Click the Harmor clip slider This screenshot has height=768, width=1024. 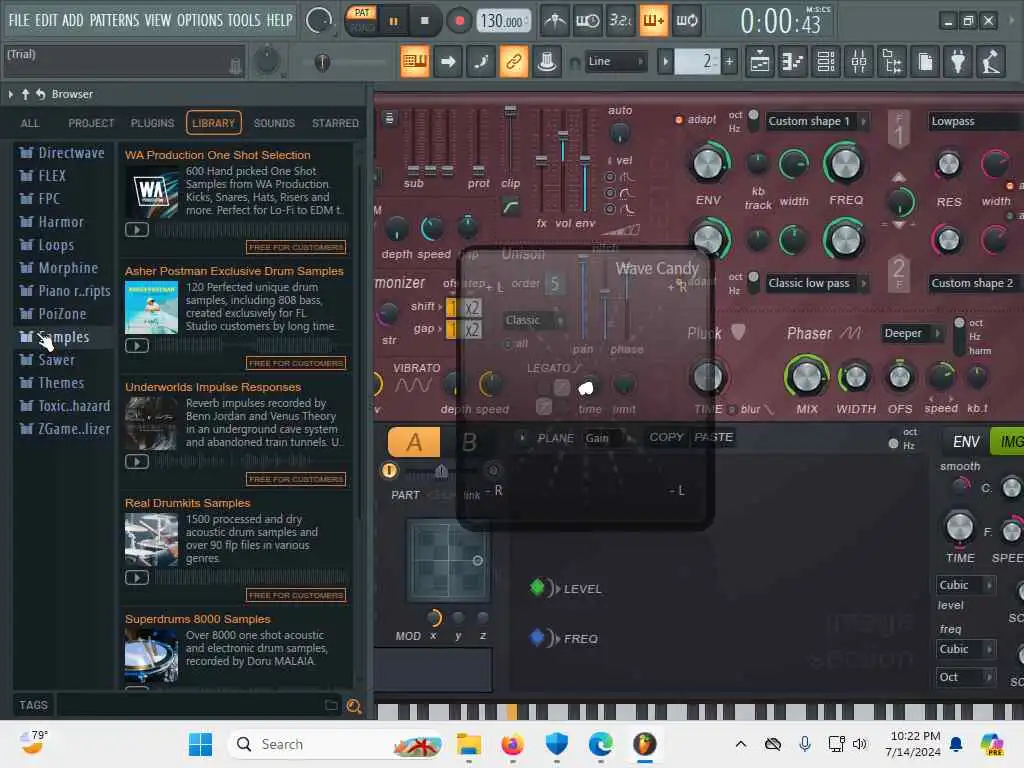pos(510,111)
